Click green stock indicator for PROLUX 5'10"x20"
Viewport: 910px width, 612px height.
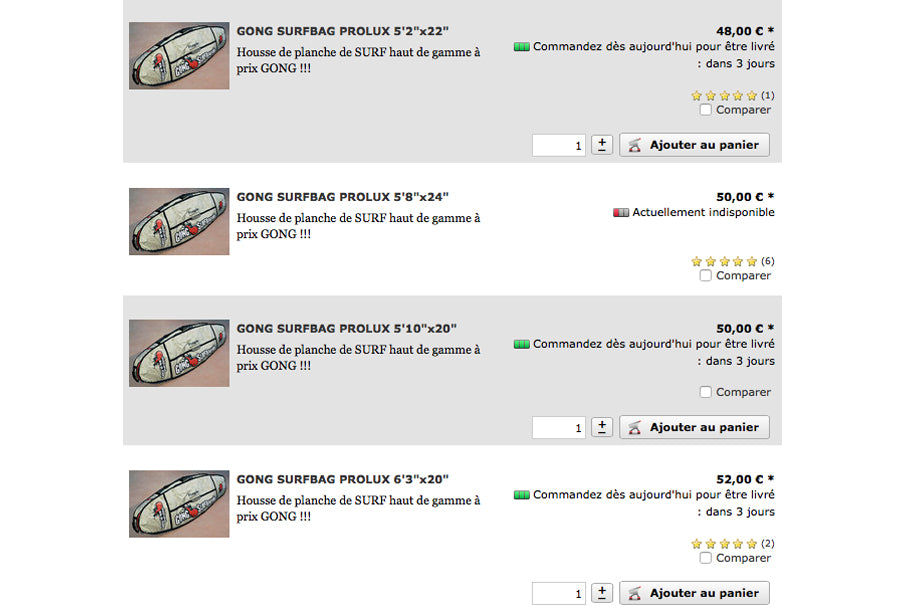pos(521,345)
